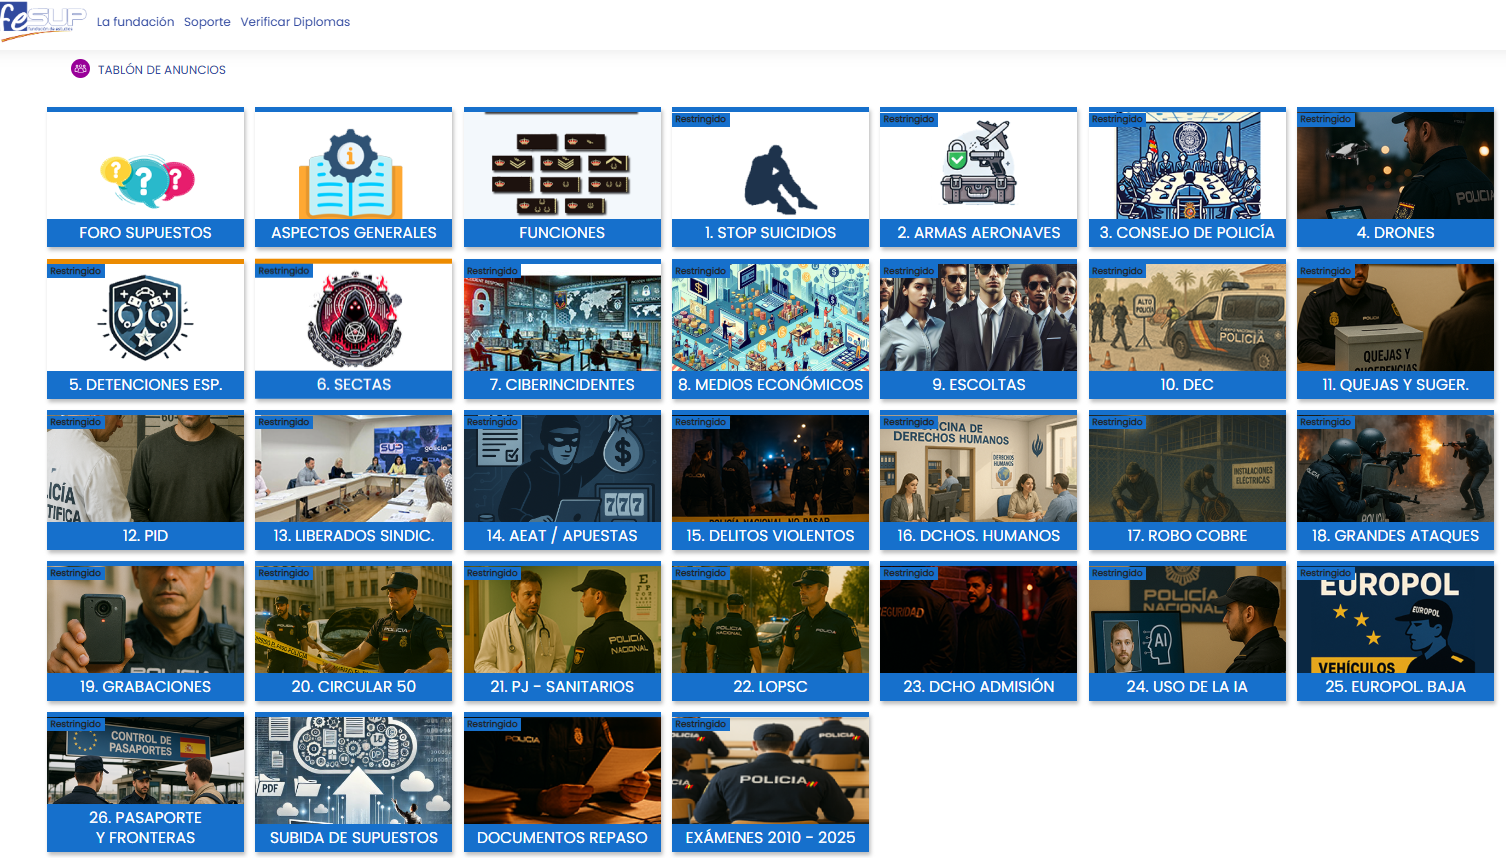
Task: Open the Aspectos Generales book icon
Action: [x=352, y=176]
